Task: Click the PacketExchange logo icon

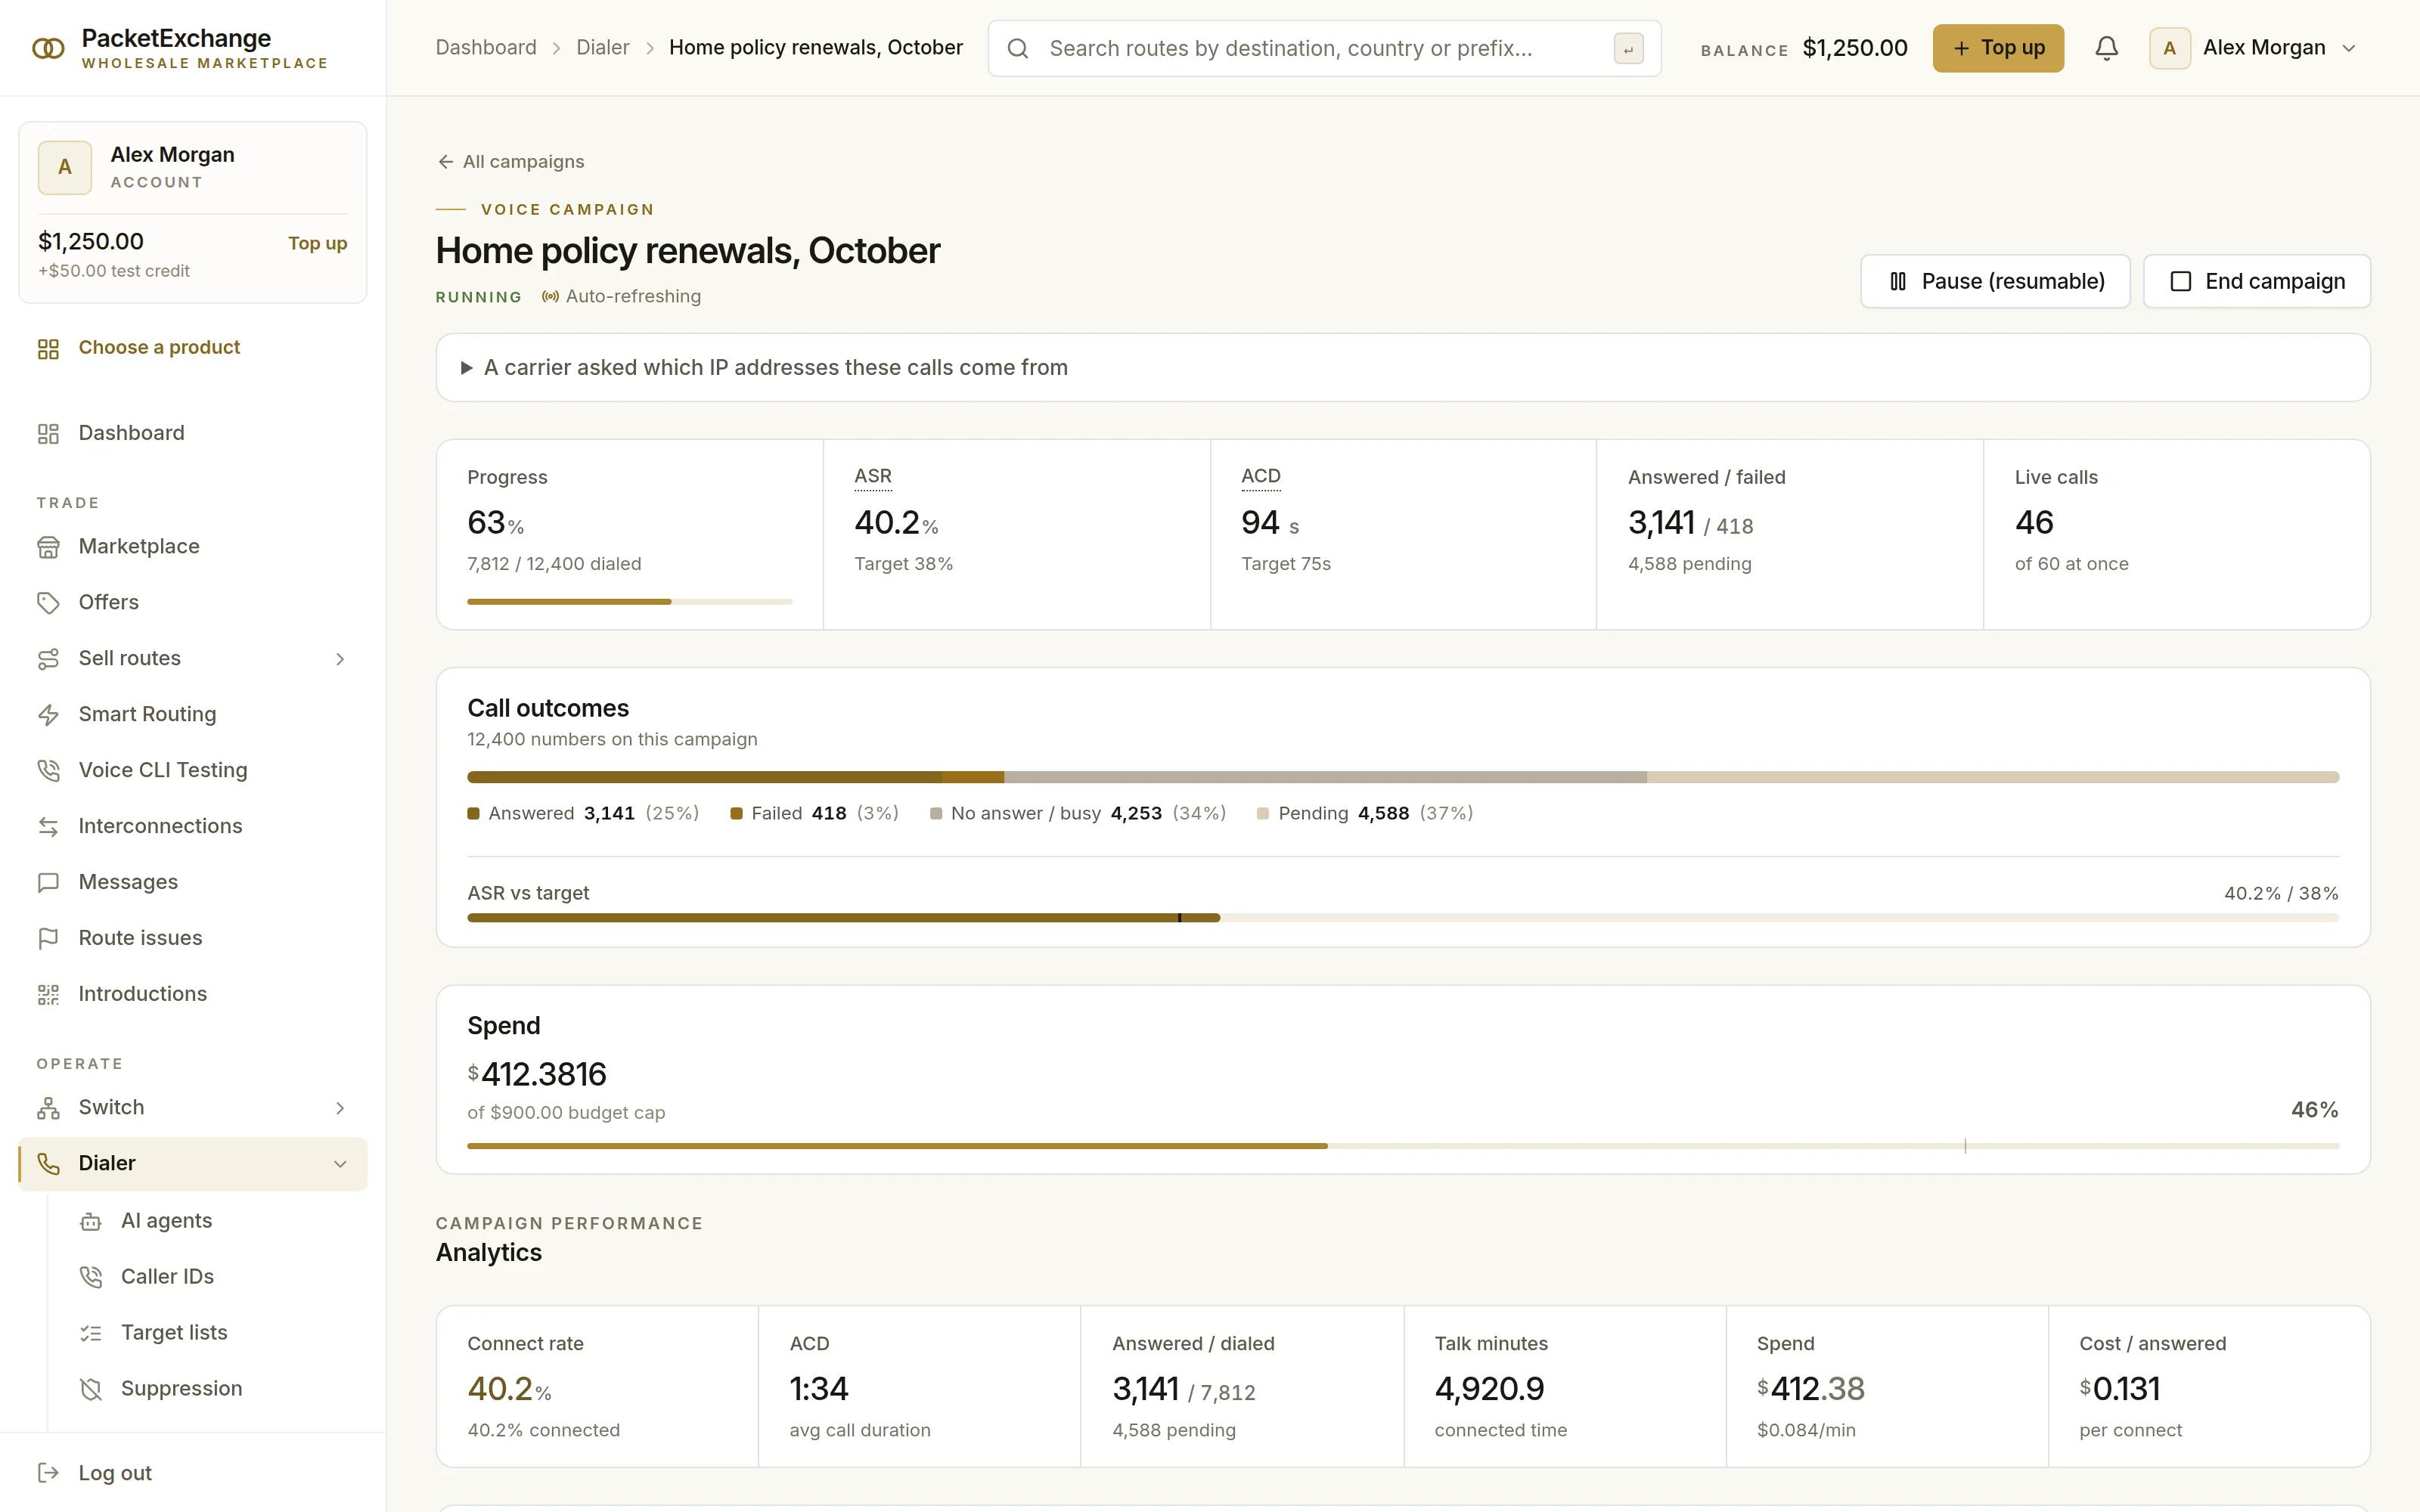Action: click(x=48, y=48)
